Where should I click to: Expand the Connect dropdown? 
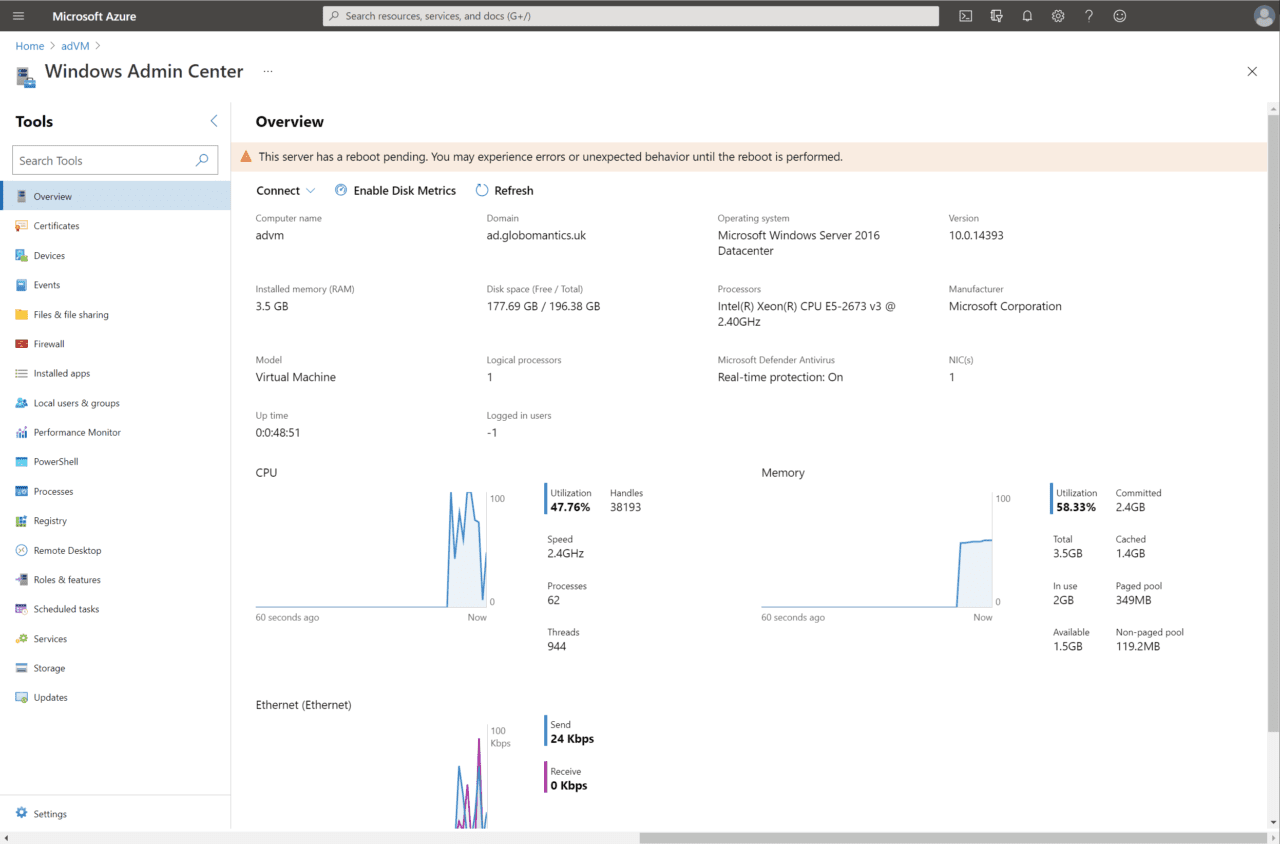coord(286,191)
